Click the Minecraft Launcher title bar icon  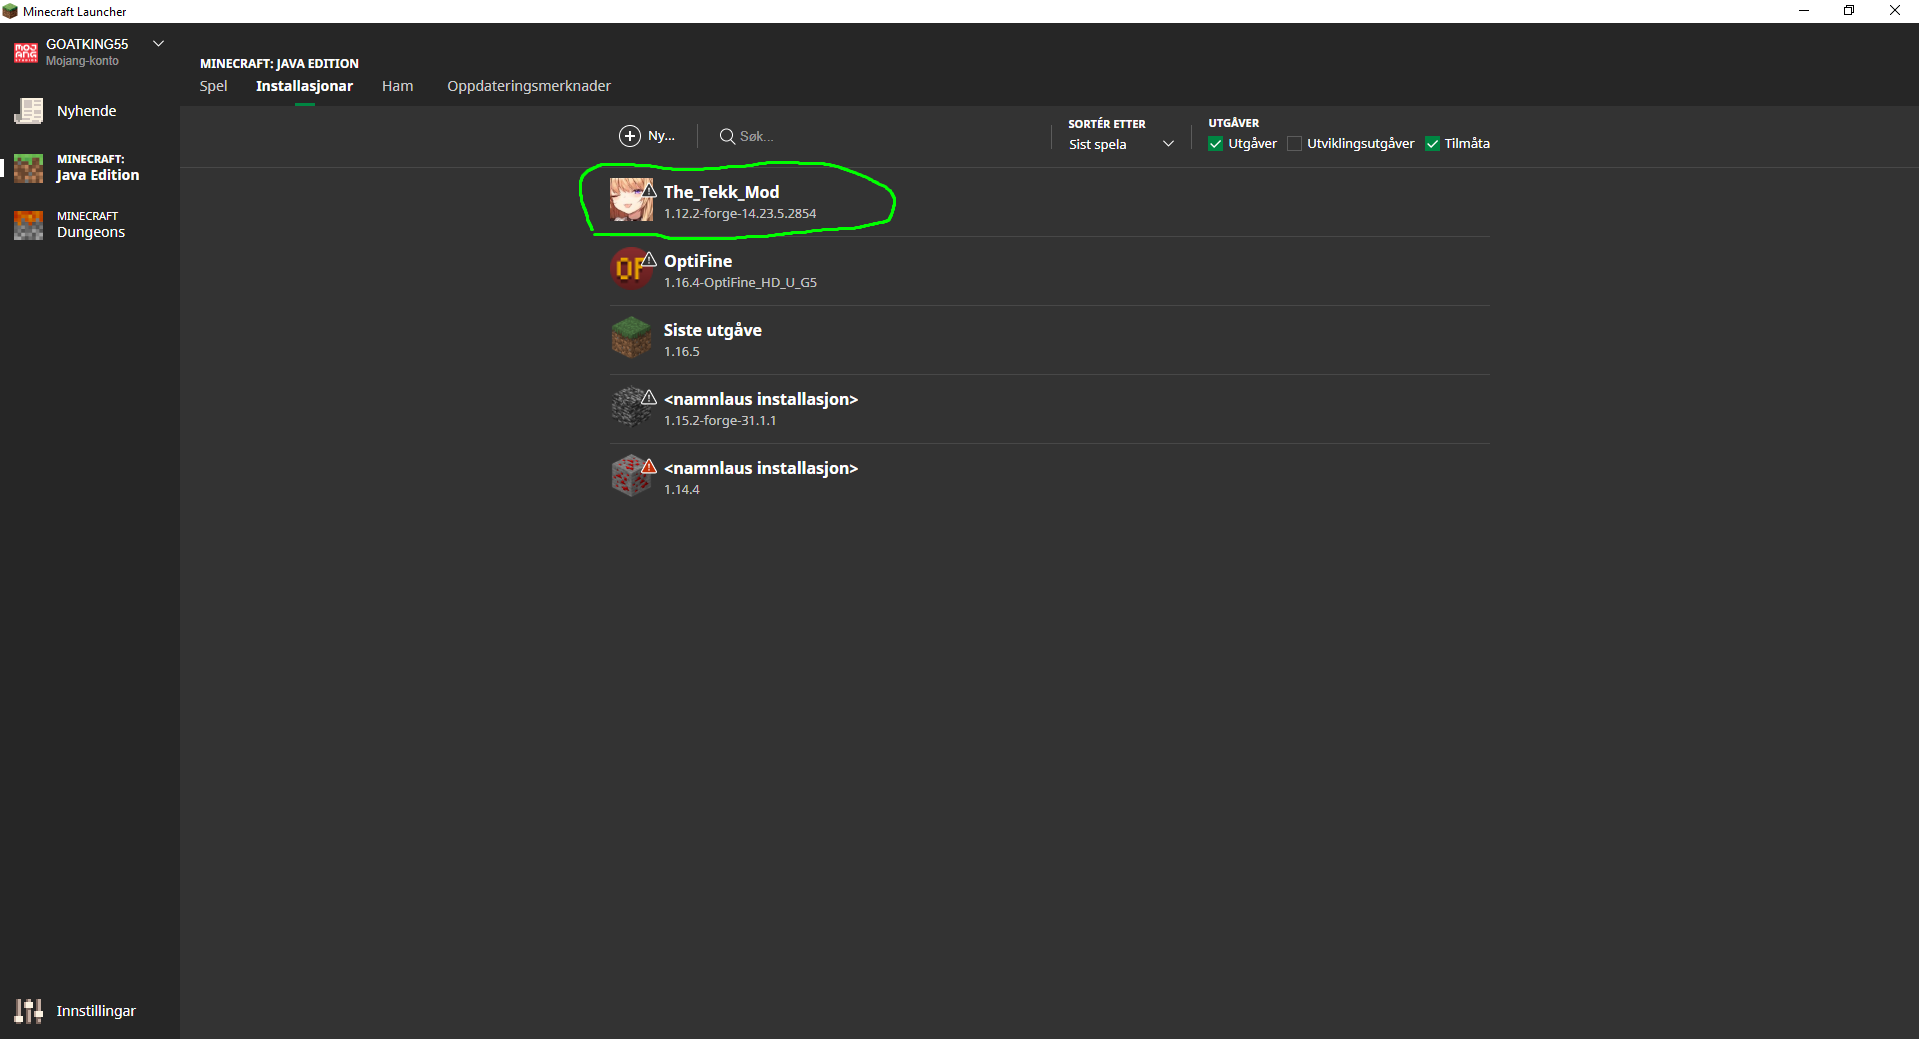click(10, 11)
